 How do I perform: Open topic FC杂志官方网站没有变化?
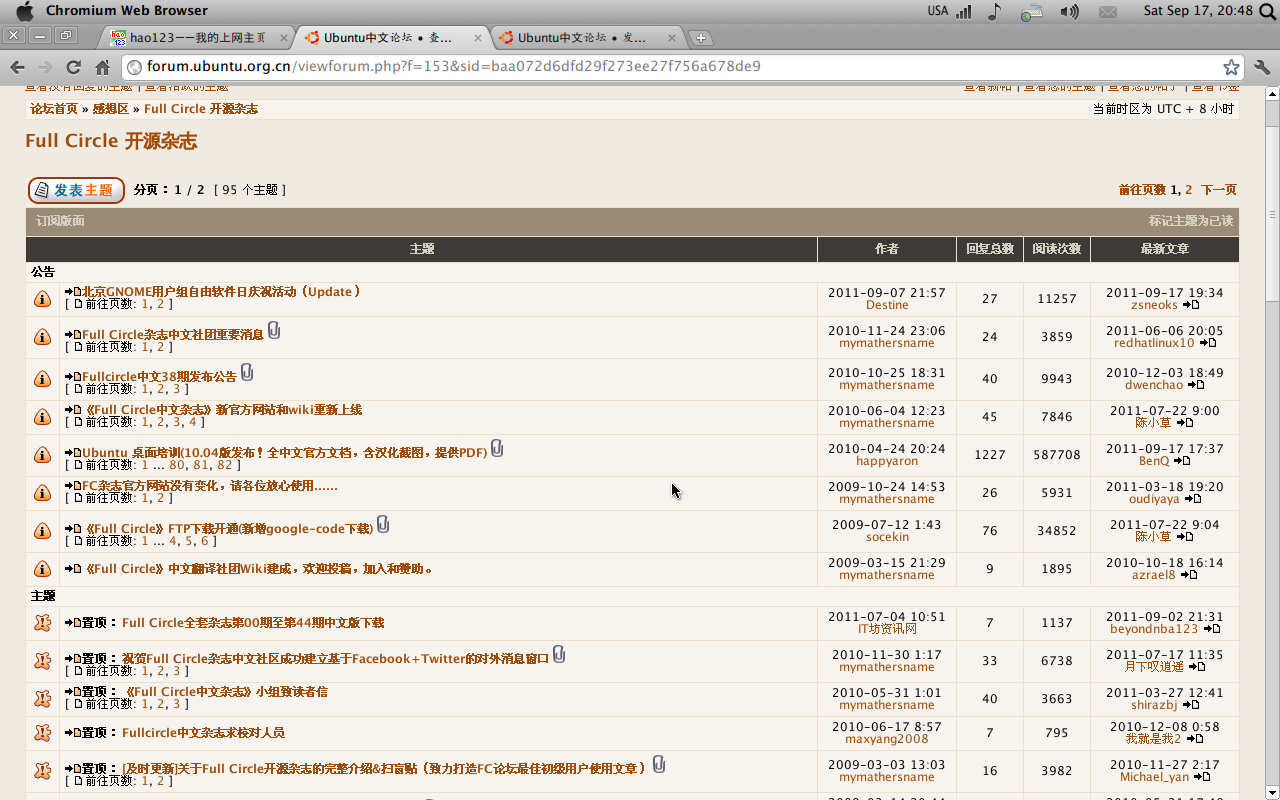(x=210, y=486)
